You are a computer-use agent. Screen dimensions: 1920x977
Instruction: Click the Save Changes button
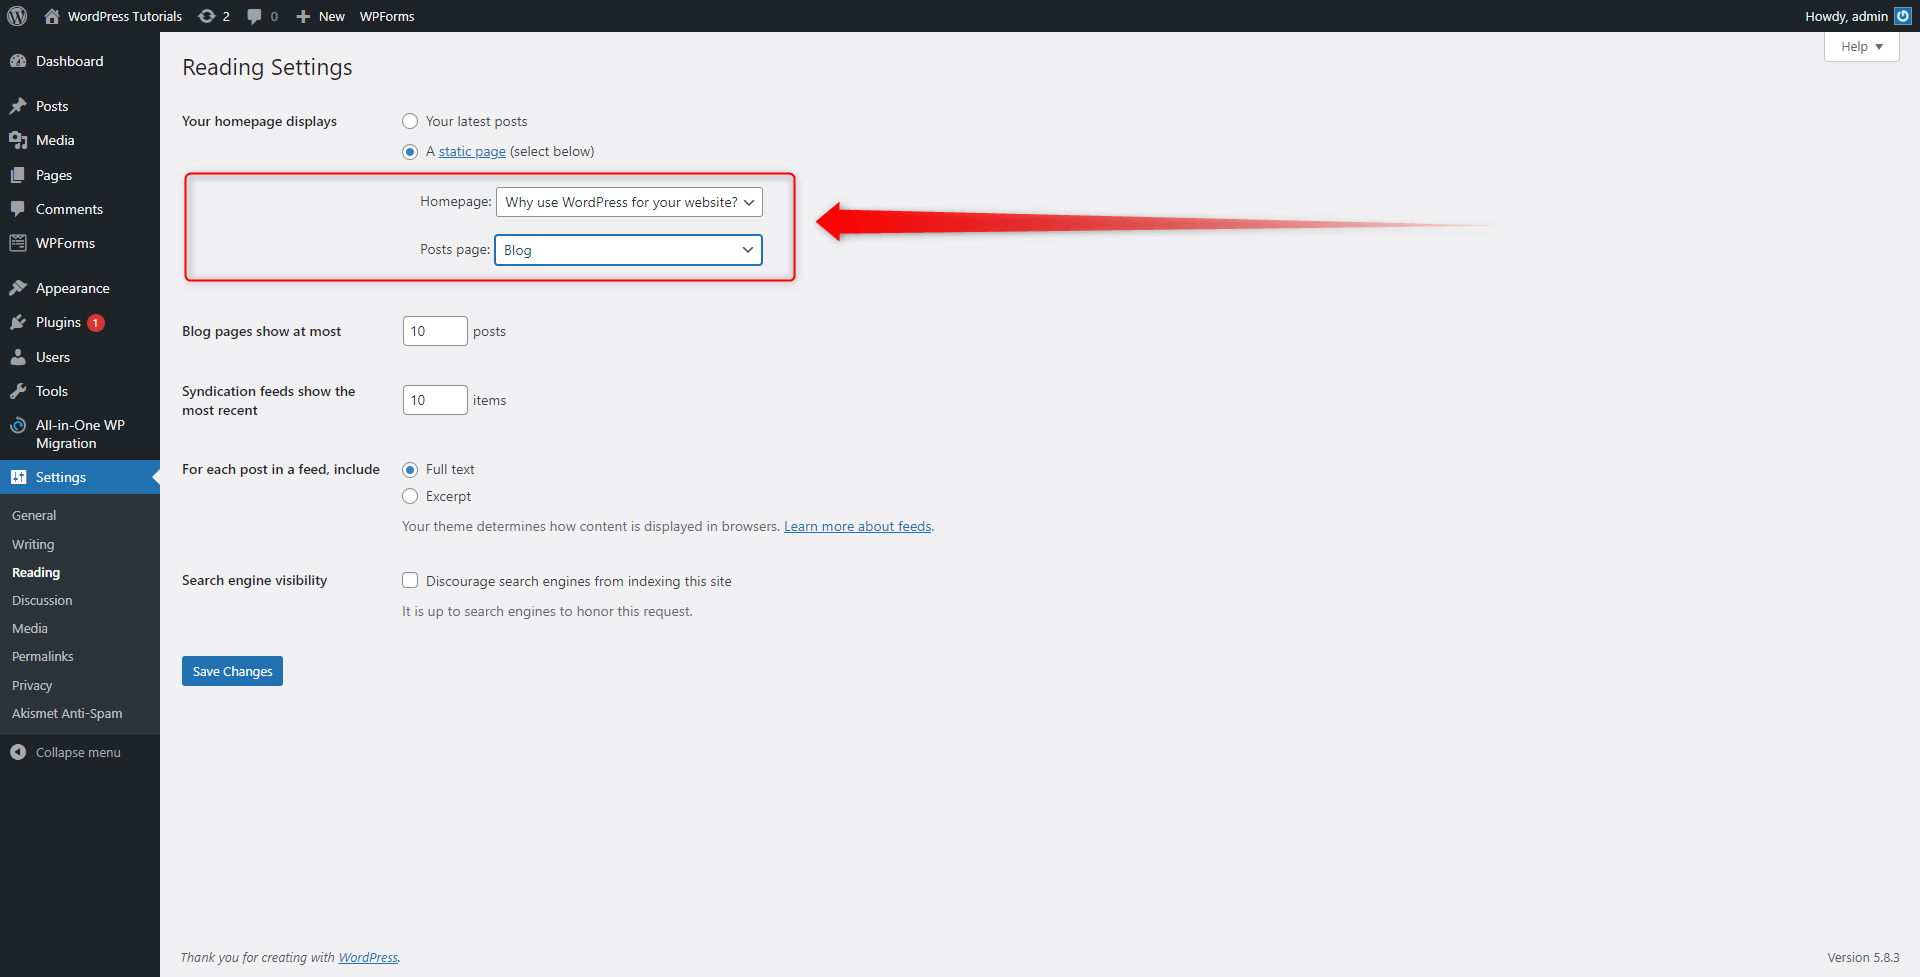(x=232, y=671)
